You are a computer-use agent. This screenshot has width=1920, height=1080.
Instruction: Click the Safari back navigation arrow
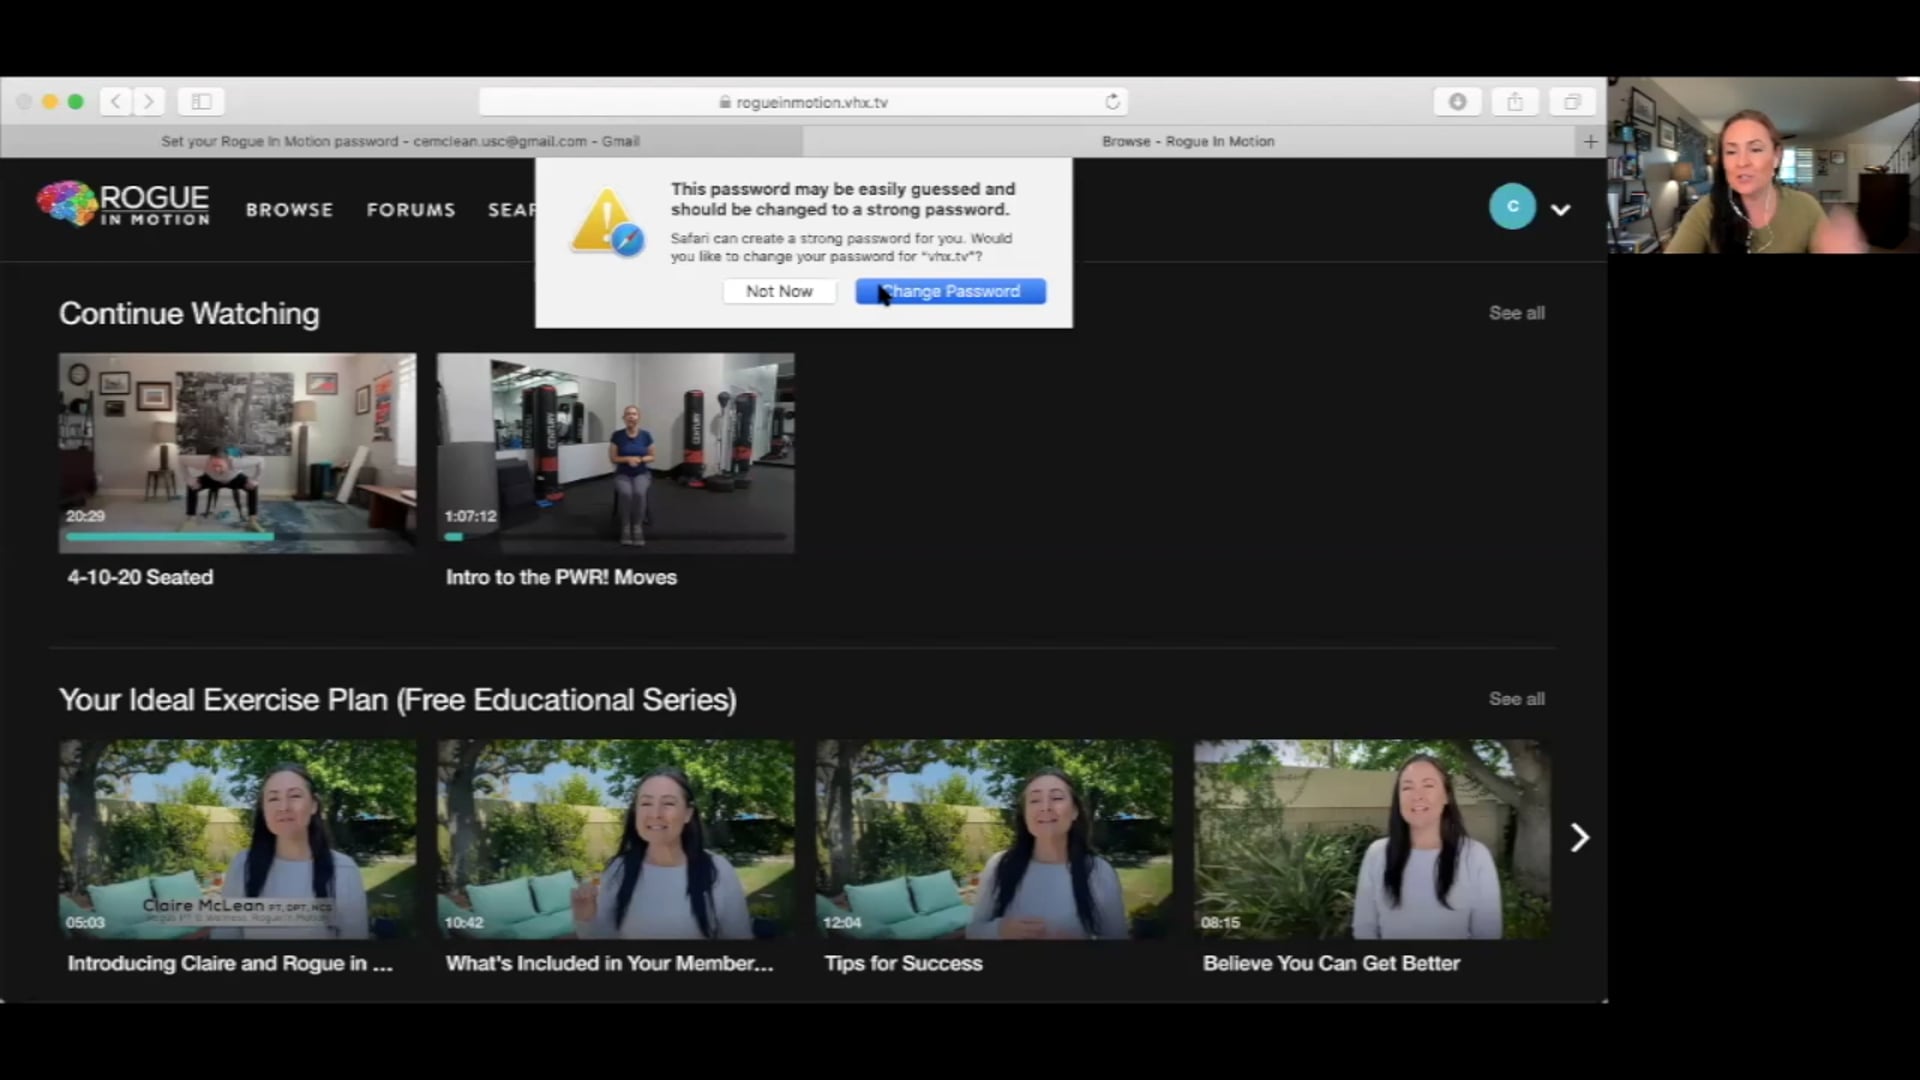(x=116, y=102)
